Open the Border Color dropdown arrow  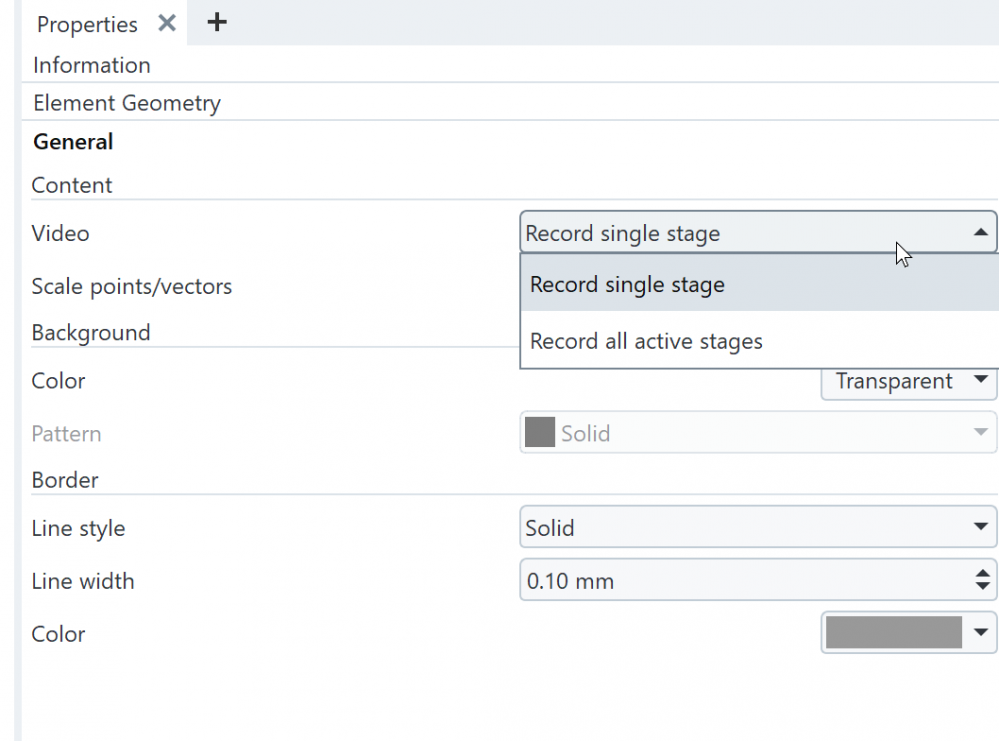pyautogui.click(x=981, y=633)
